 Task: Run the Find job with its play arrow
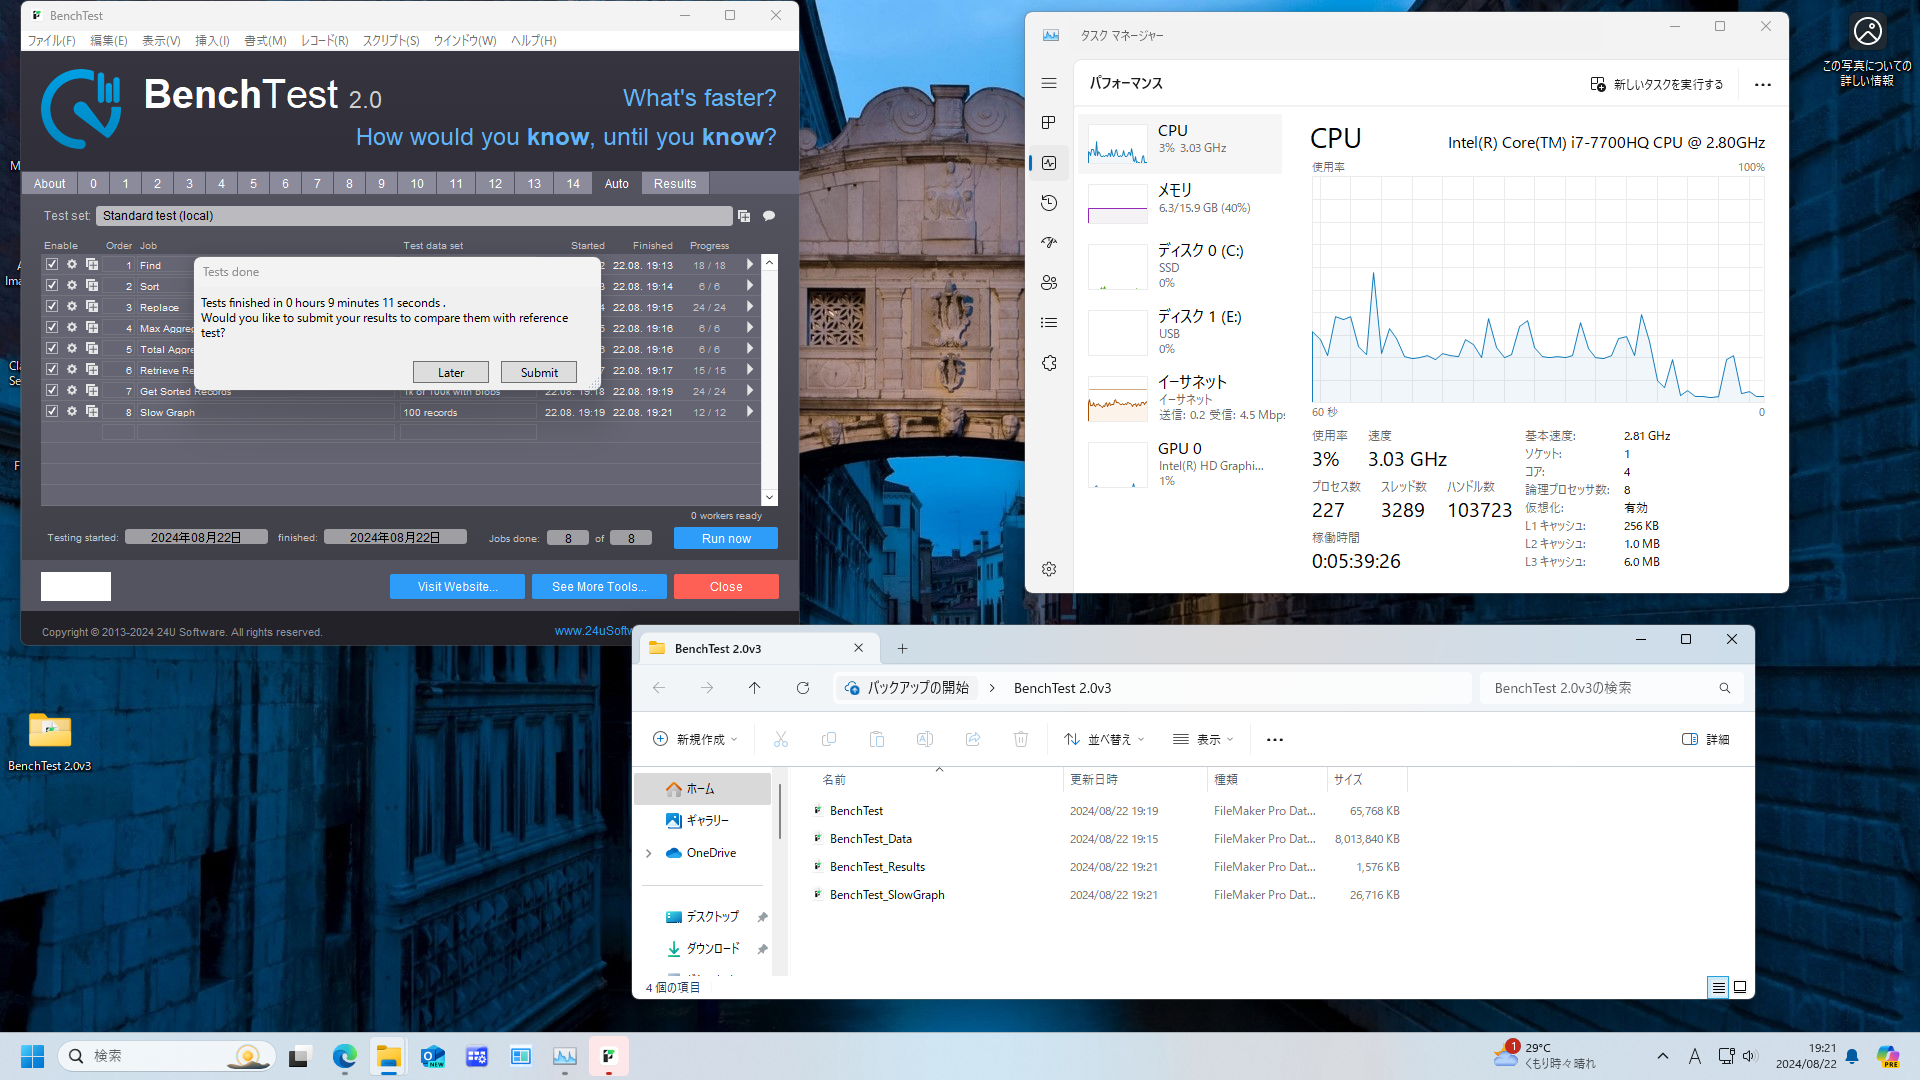[749, 265]
